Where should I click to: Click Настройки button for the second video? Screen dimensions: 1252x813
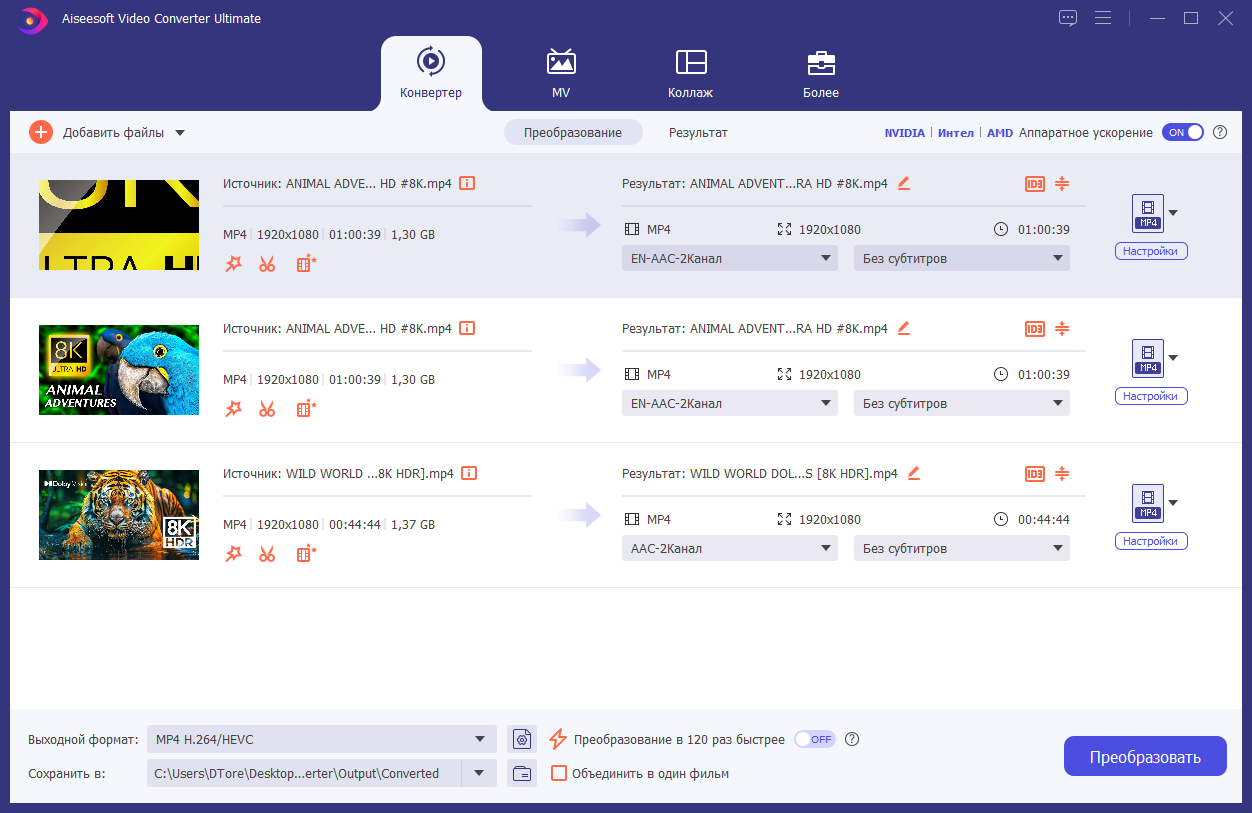1151,396
